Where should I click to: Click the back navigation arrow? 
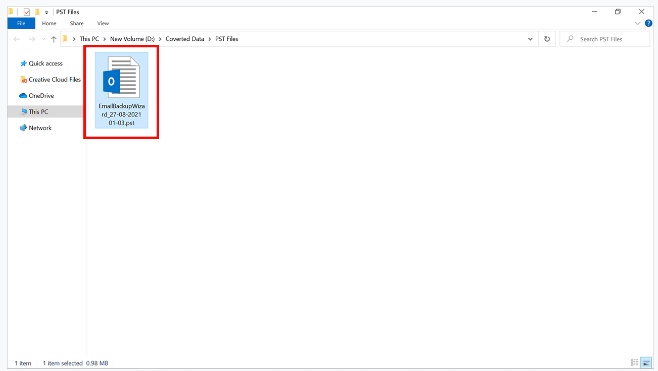tap(17, 39)
